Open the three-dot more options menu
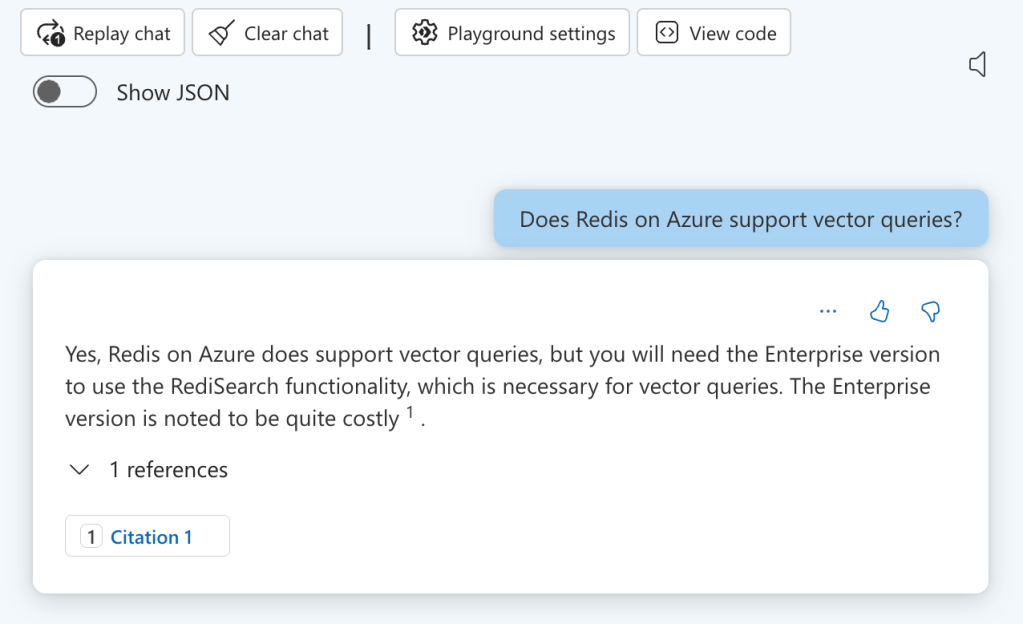This screenshot has height=624, width=1023. pos(828,312)
